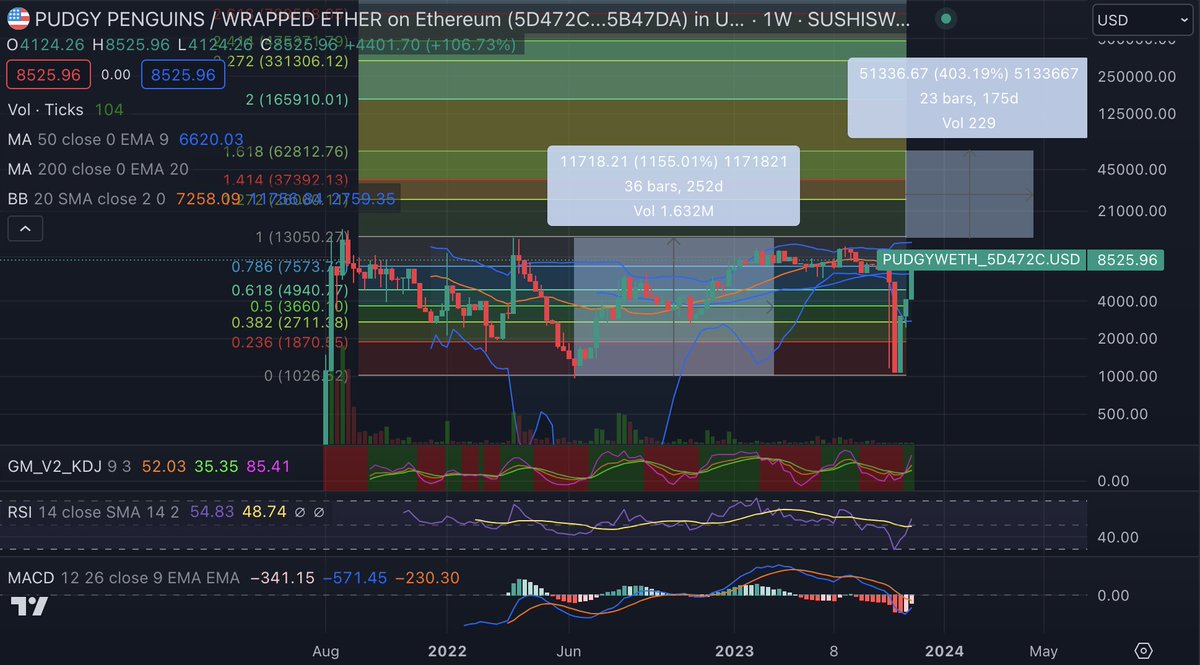Click the 1000.00 price scale label
The width and height of the screenshot is (1200, 665).
pos(1127,376)
